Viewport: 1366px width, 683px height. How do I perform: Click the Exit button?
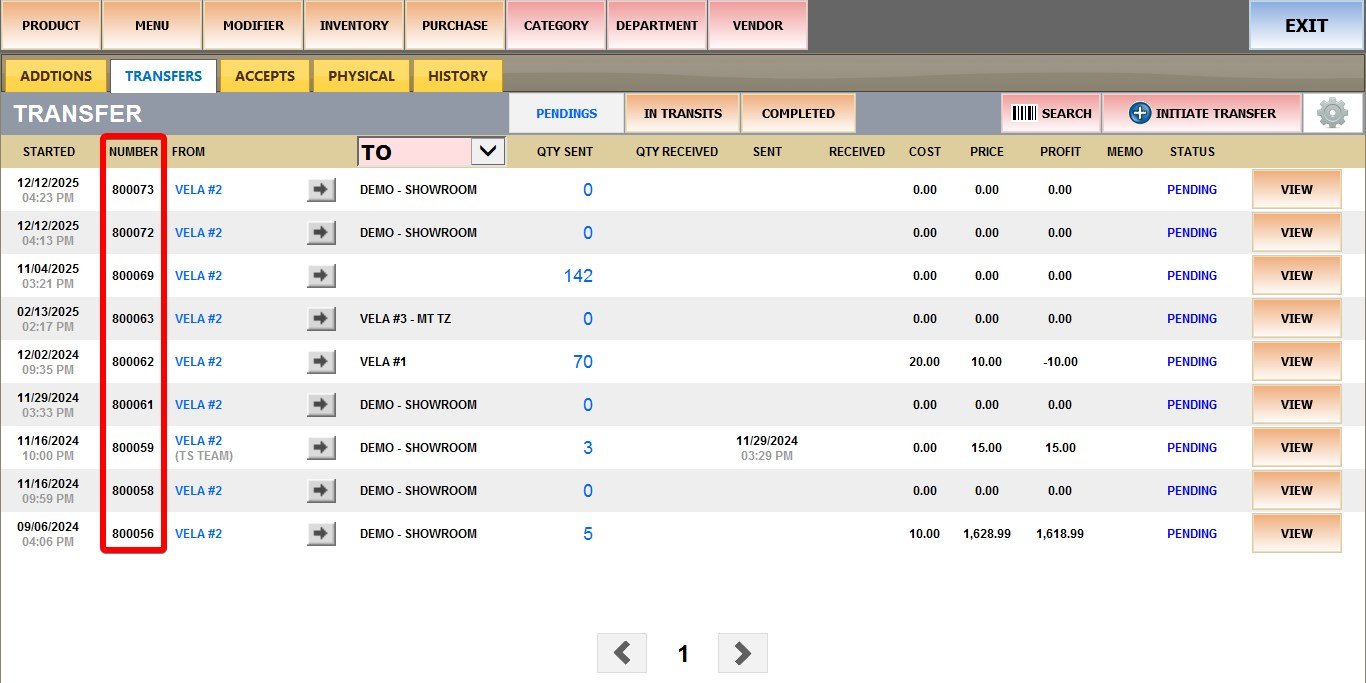[1305, 25]
